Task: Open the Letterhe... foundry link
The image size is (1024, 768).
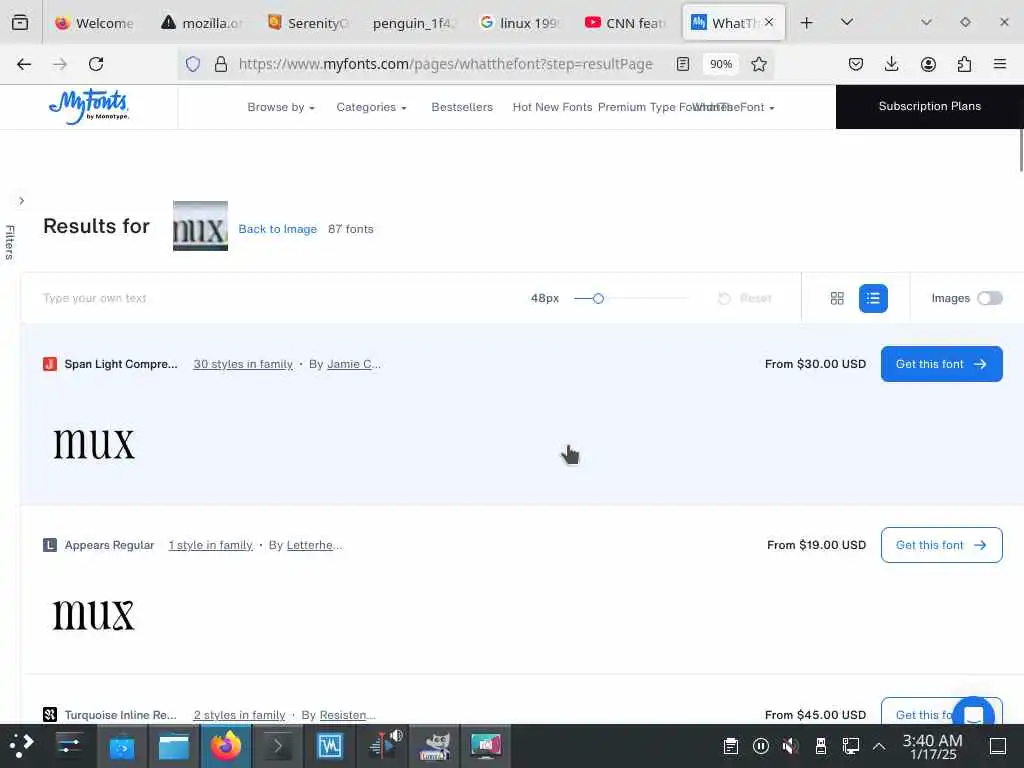Action: click(315, 545)
